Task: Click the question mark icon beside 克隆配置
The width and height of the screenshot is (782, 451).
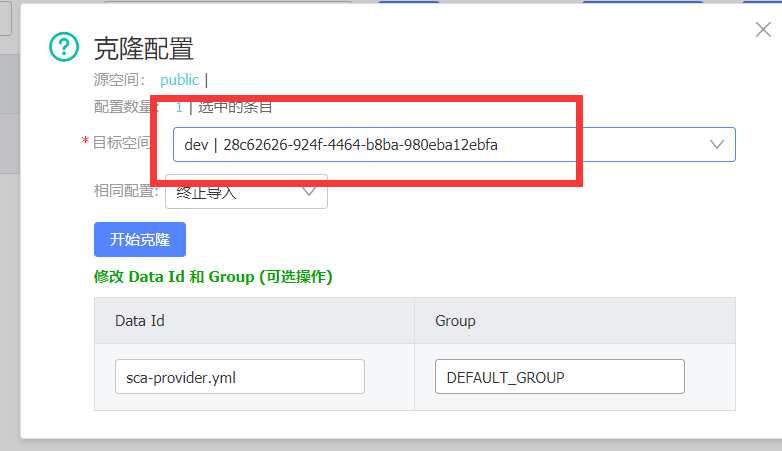Action: pos(64,47)
